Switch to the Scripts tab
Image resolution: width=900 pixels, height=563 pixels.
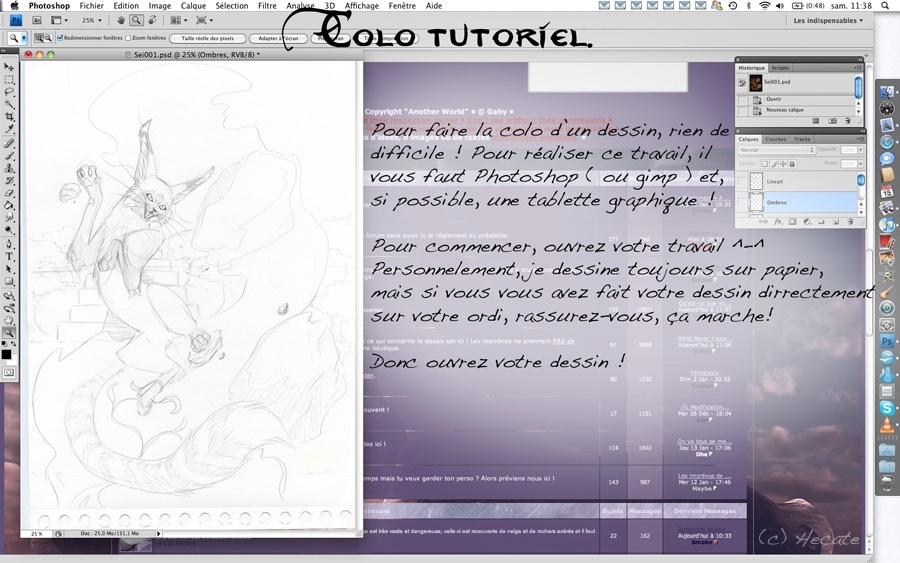tap(780, 68)
